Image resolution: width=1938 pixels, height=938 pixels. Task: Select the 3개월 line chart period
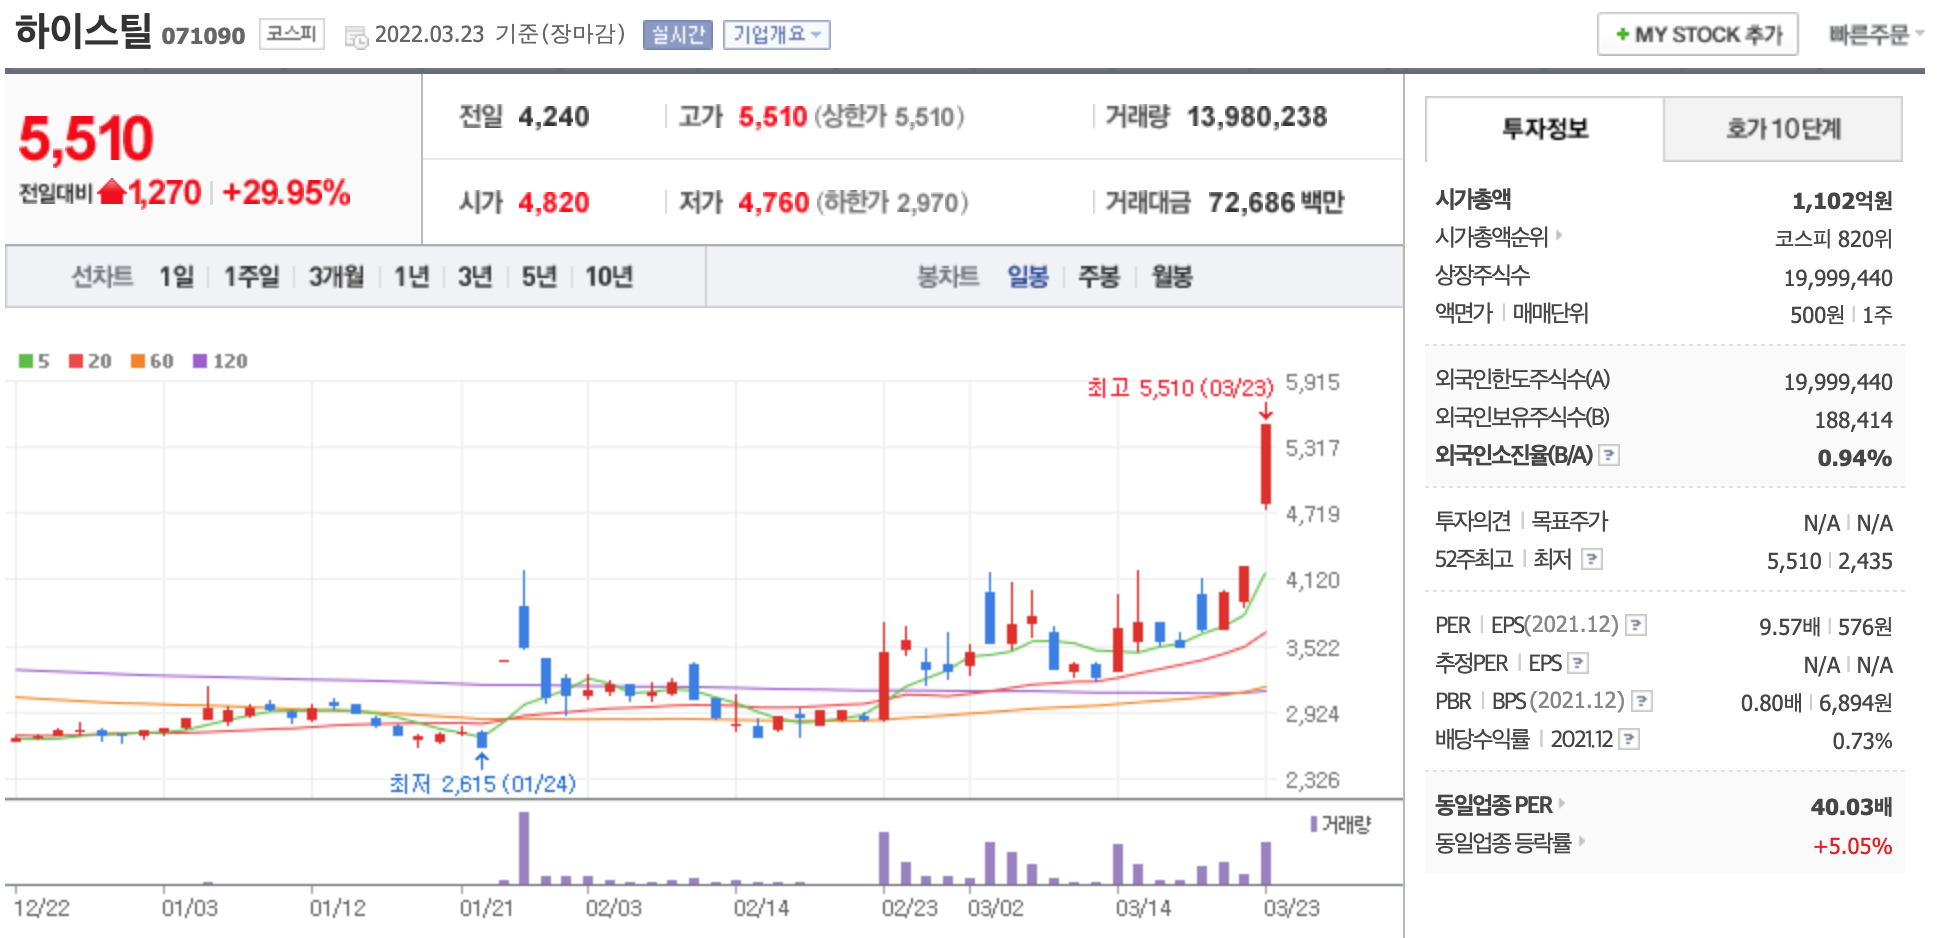(x=336, y=276)
